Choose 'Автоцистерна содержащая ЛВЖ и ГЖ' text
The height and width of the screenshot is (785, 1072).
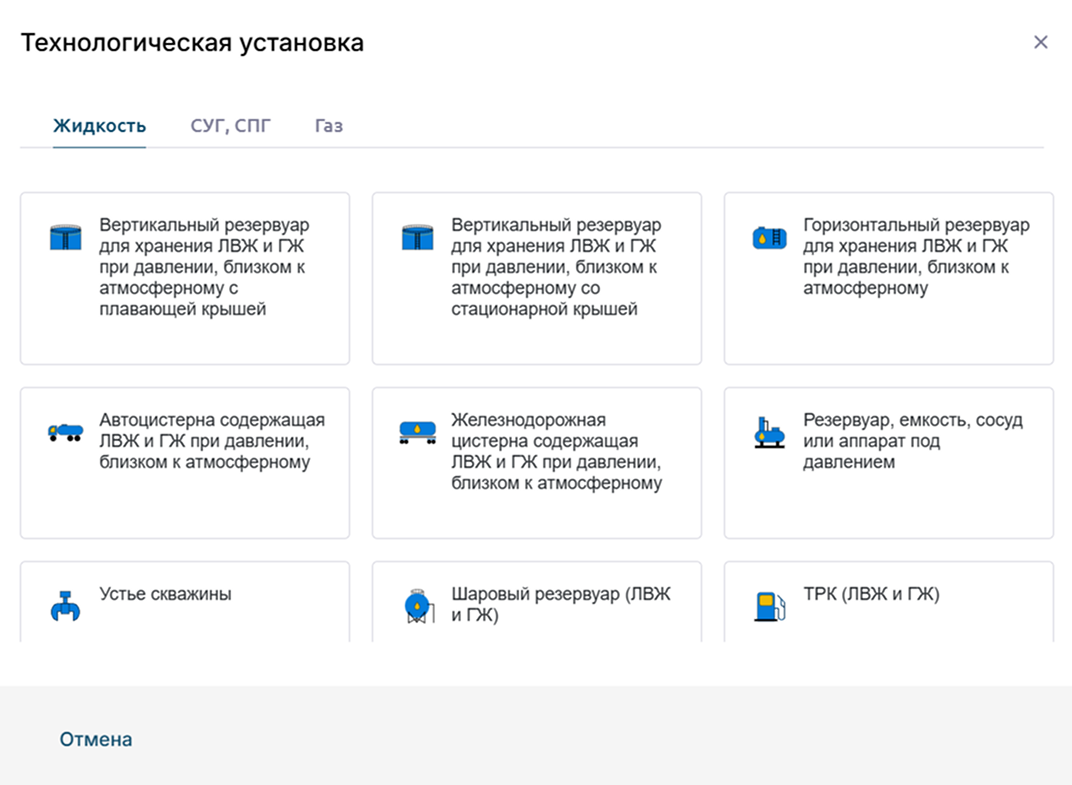coord(212,441)
